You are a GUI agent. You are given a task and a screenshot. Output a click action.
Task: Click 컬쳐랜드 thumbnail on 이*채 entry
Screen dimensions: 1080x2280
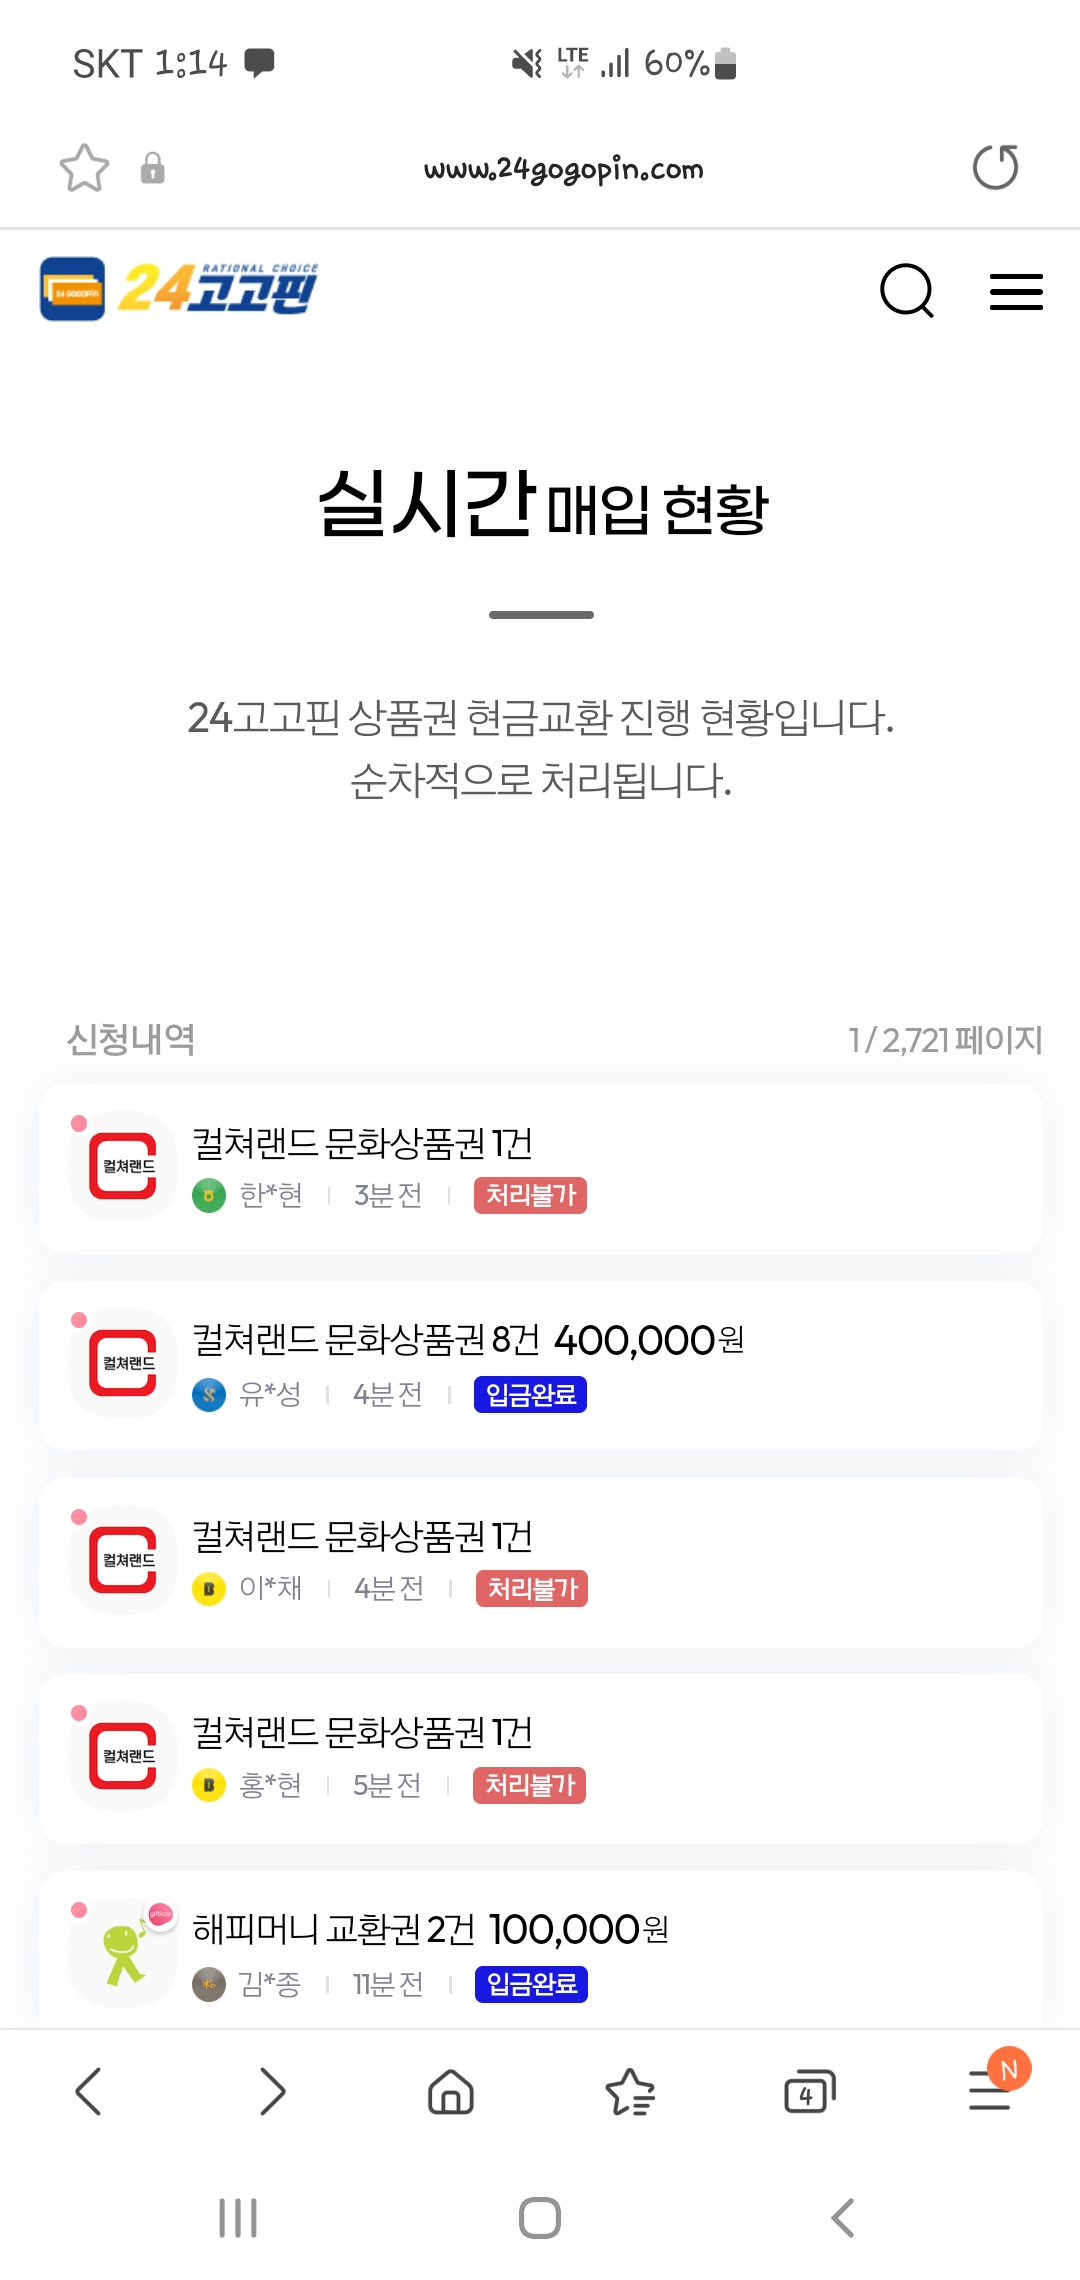pyautogui.click(x=123, y=1560)
